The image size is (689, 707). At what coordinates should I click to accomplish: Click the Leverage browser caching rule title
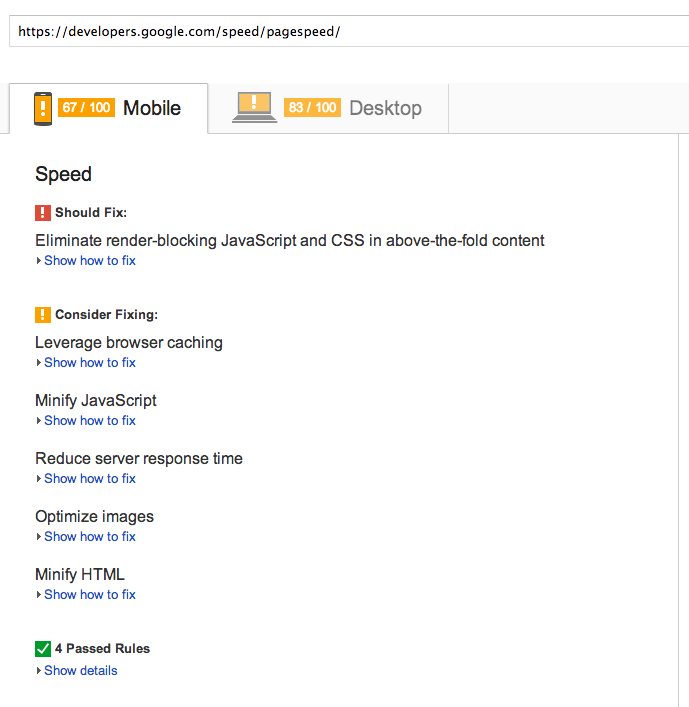click(x=128, y=342)
